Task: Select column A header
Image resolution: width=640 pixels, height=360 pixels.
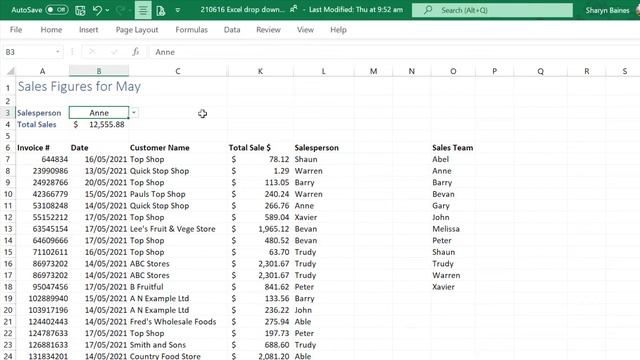Action: [x=42, y=71]
